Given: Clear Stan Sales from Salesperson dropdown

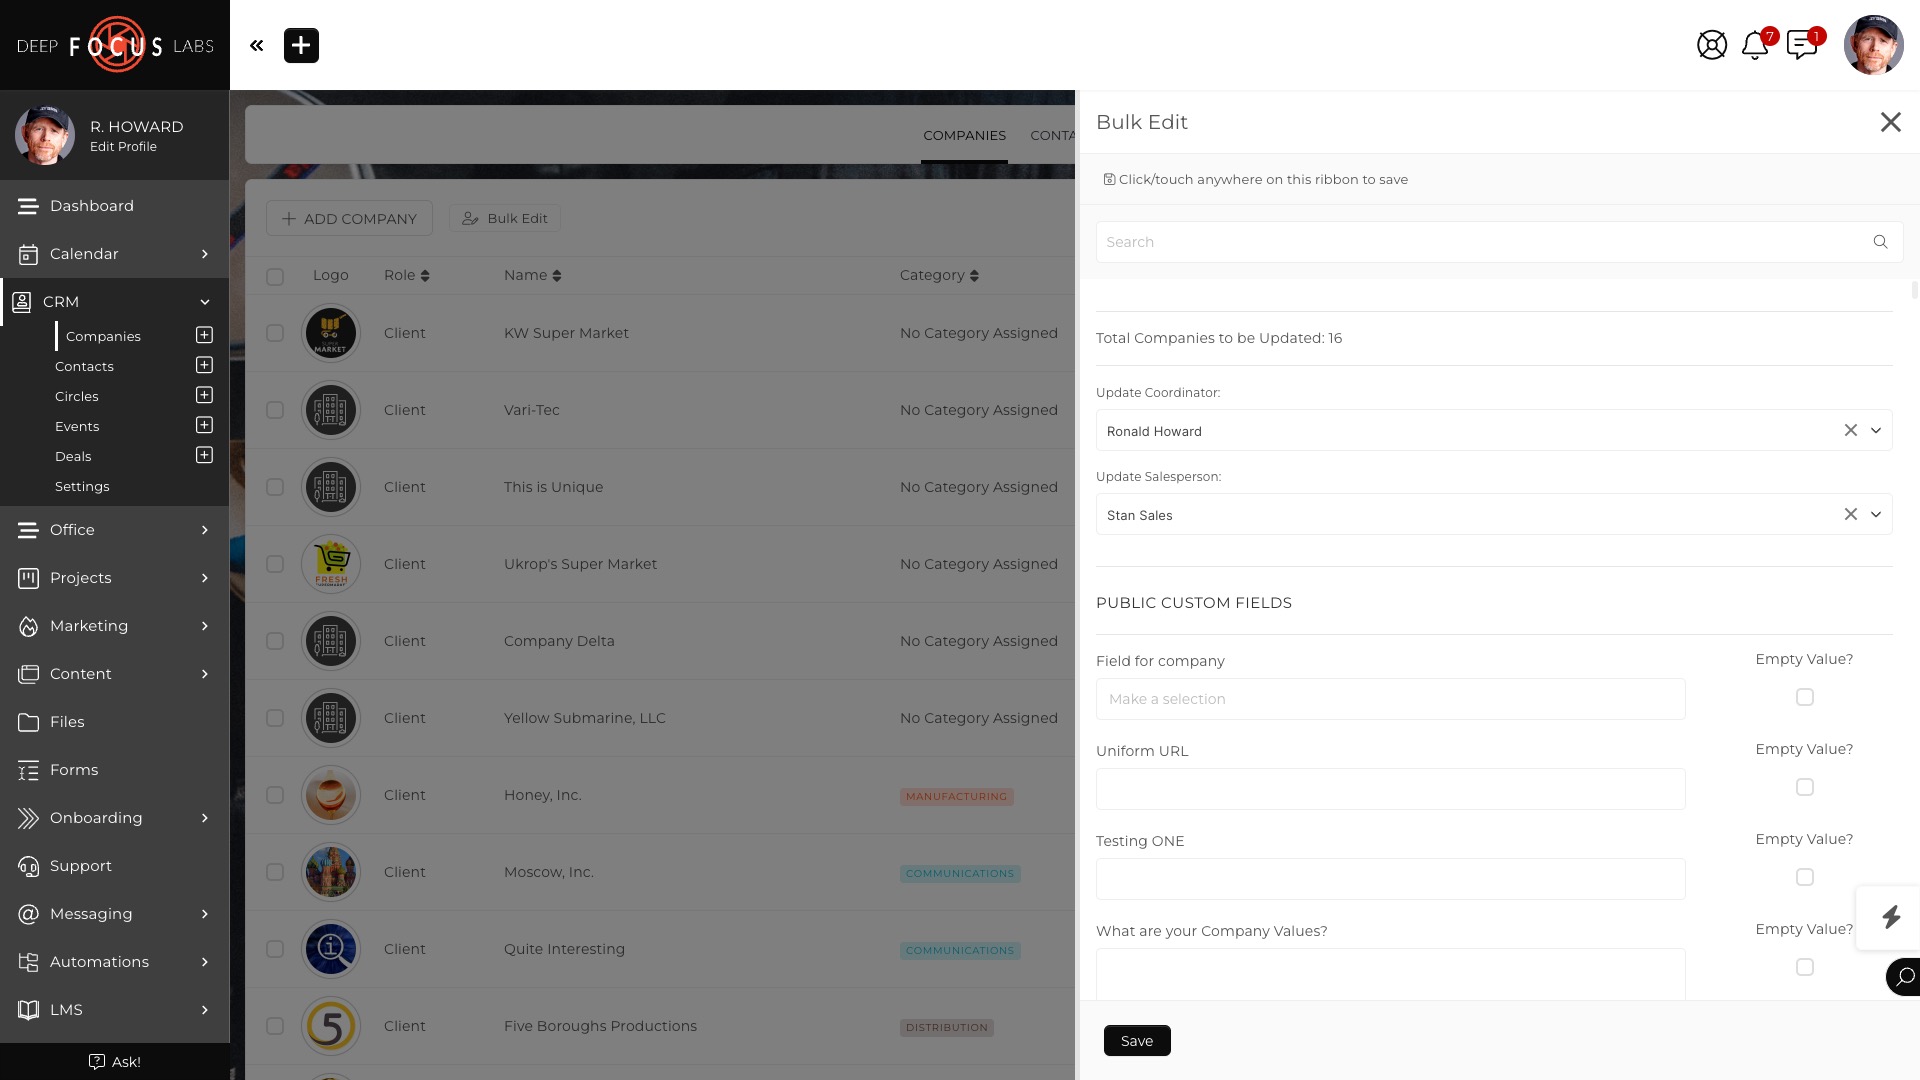Looking at the screenshot, I should (x=1850, y=514).
